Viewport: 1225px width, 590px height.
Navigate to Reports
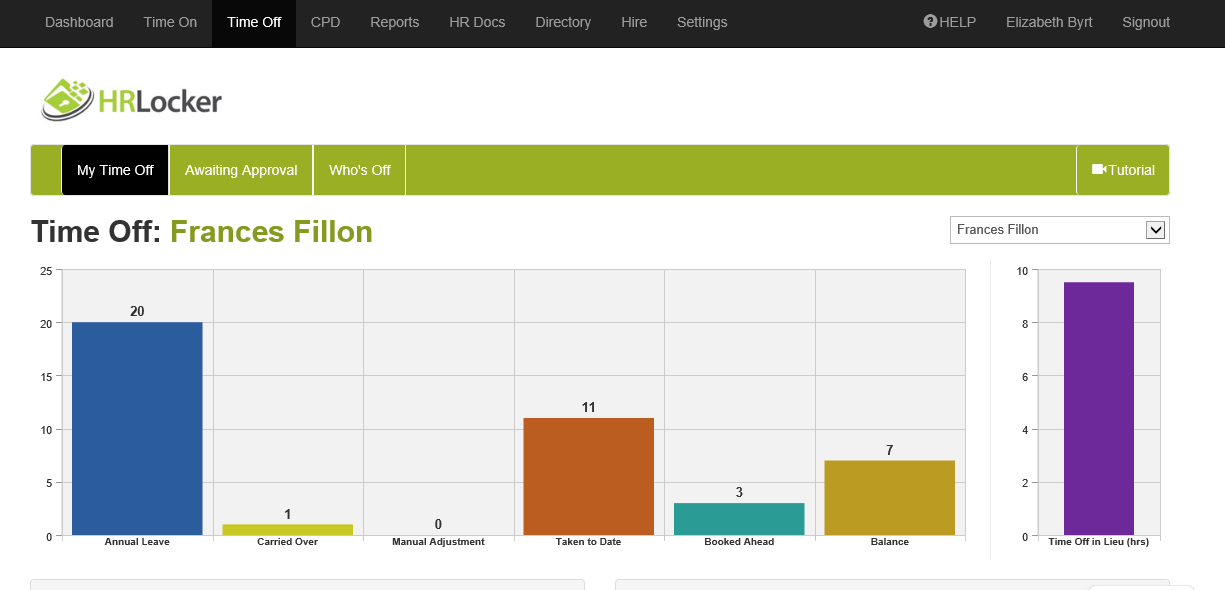[x=394, y=22]
